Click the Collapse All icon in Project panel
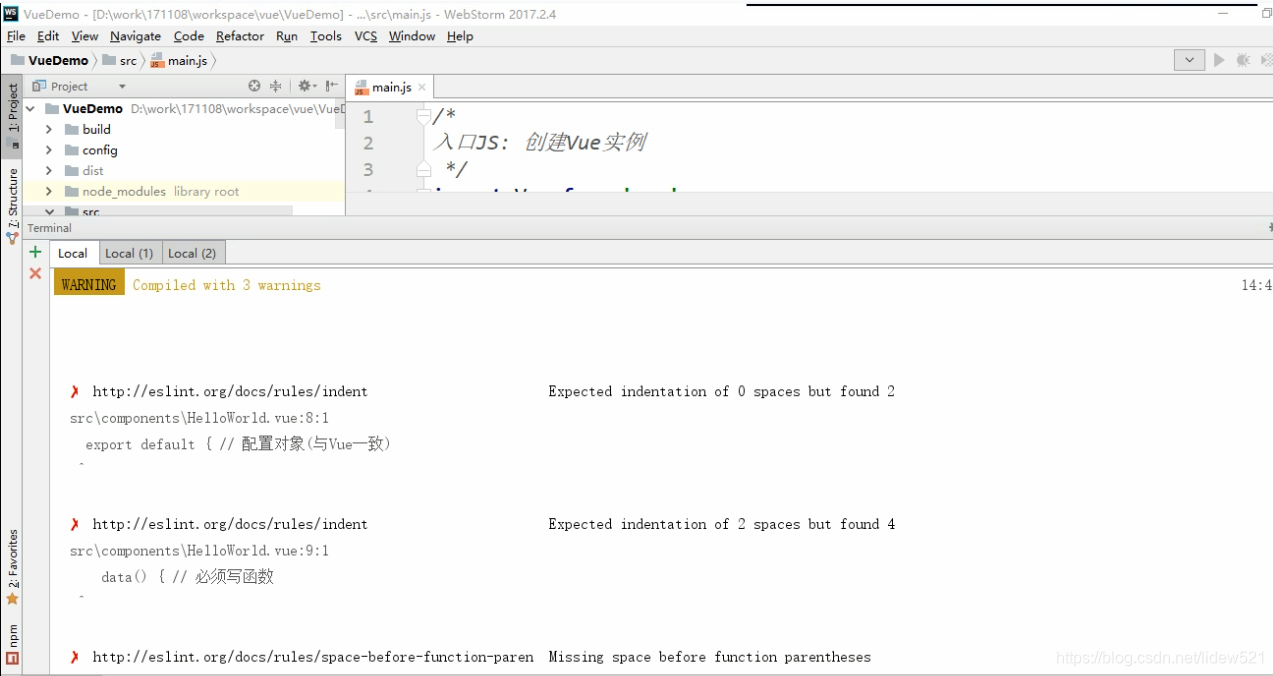 pos(276,86)
